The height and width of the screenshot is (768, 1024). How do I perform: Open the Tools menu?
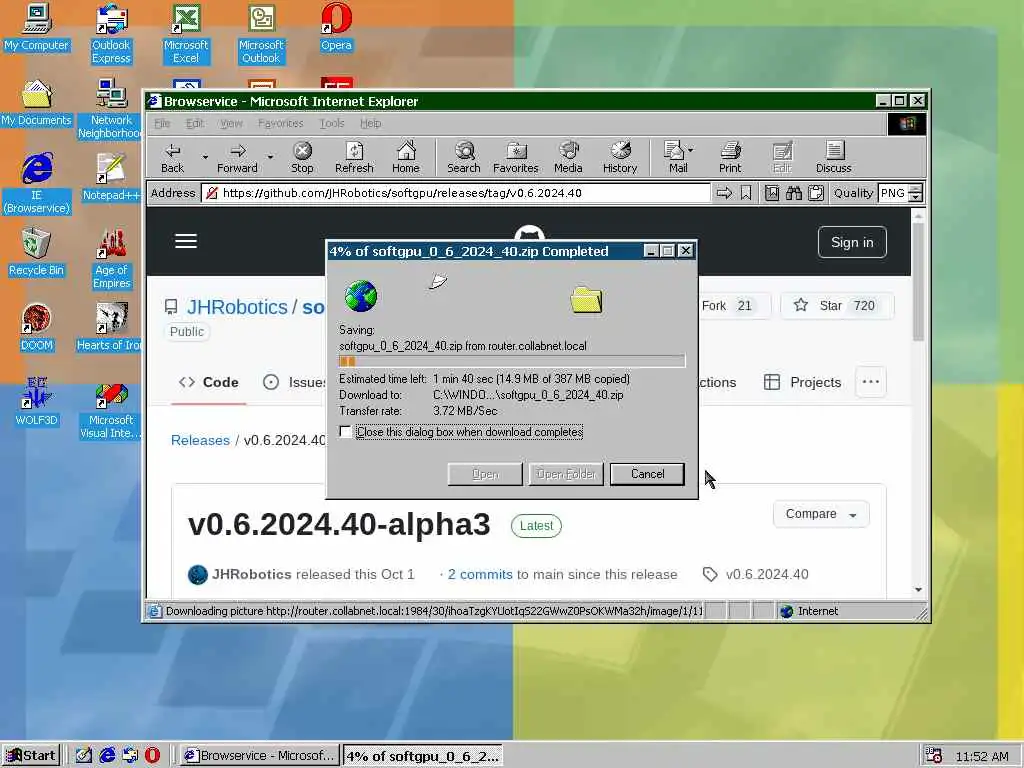coord(332,123)
